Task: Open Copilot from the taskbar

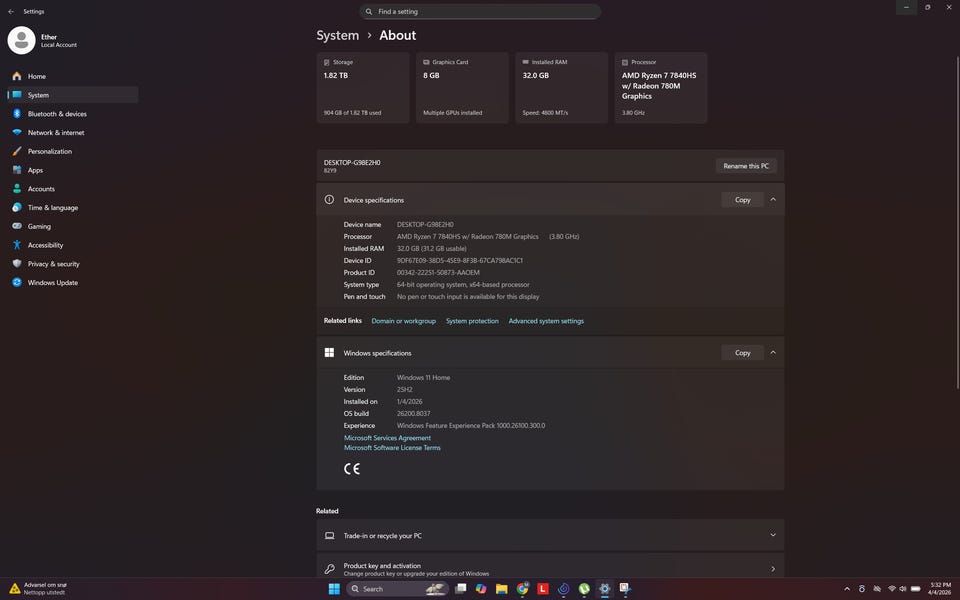Action: 481,589
